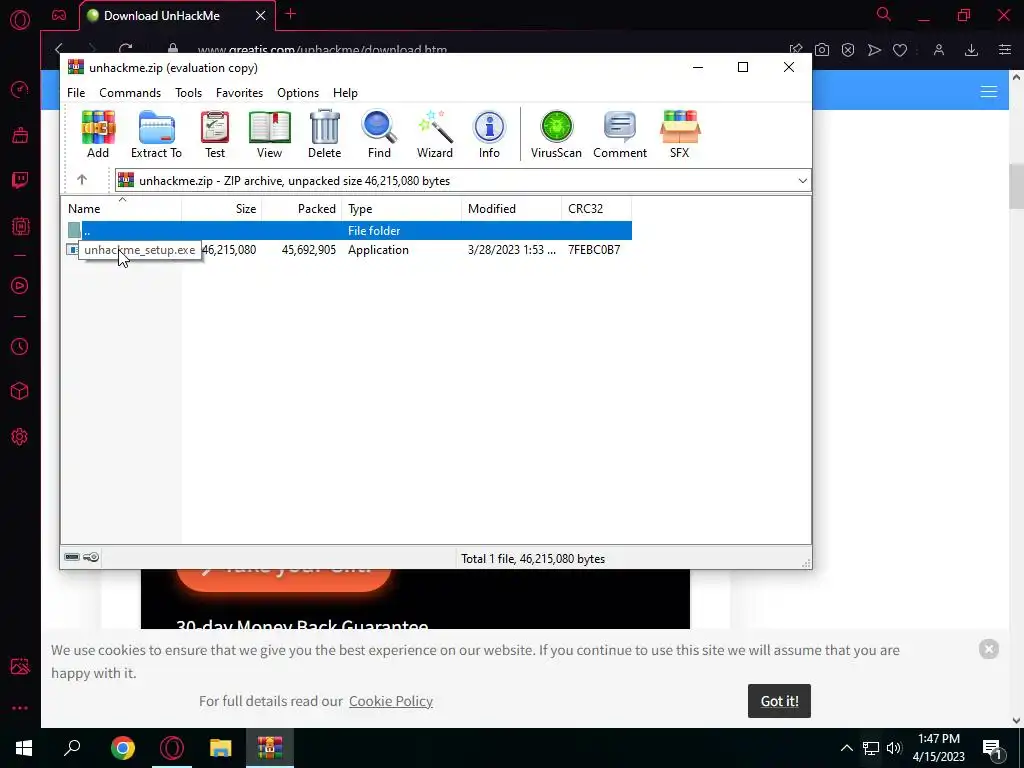Show hidden system tray icons

point(846,748)
